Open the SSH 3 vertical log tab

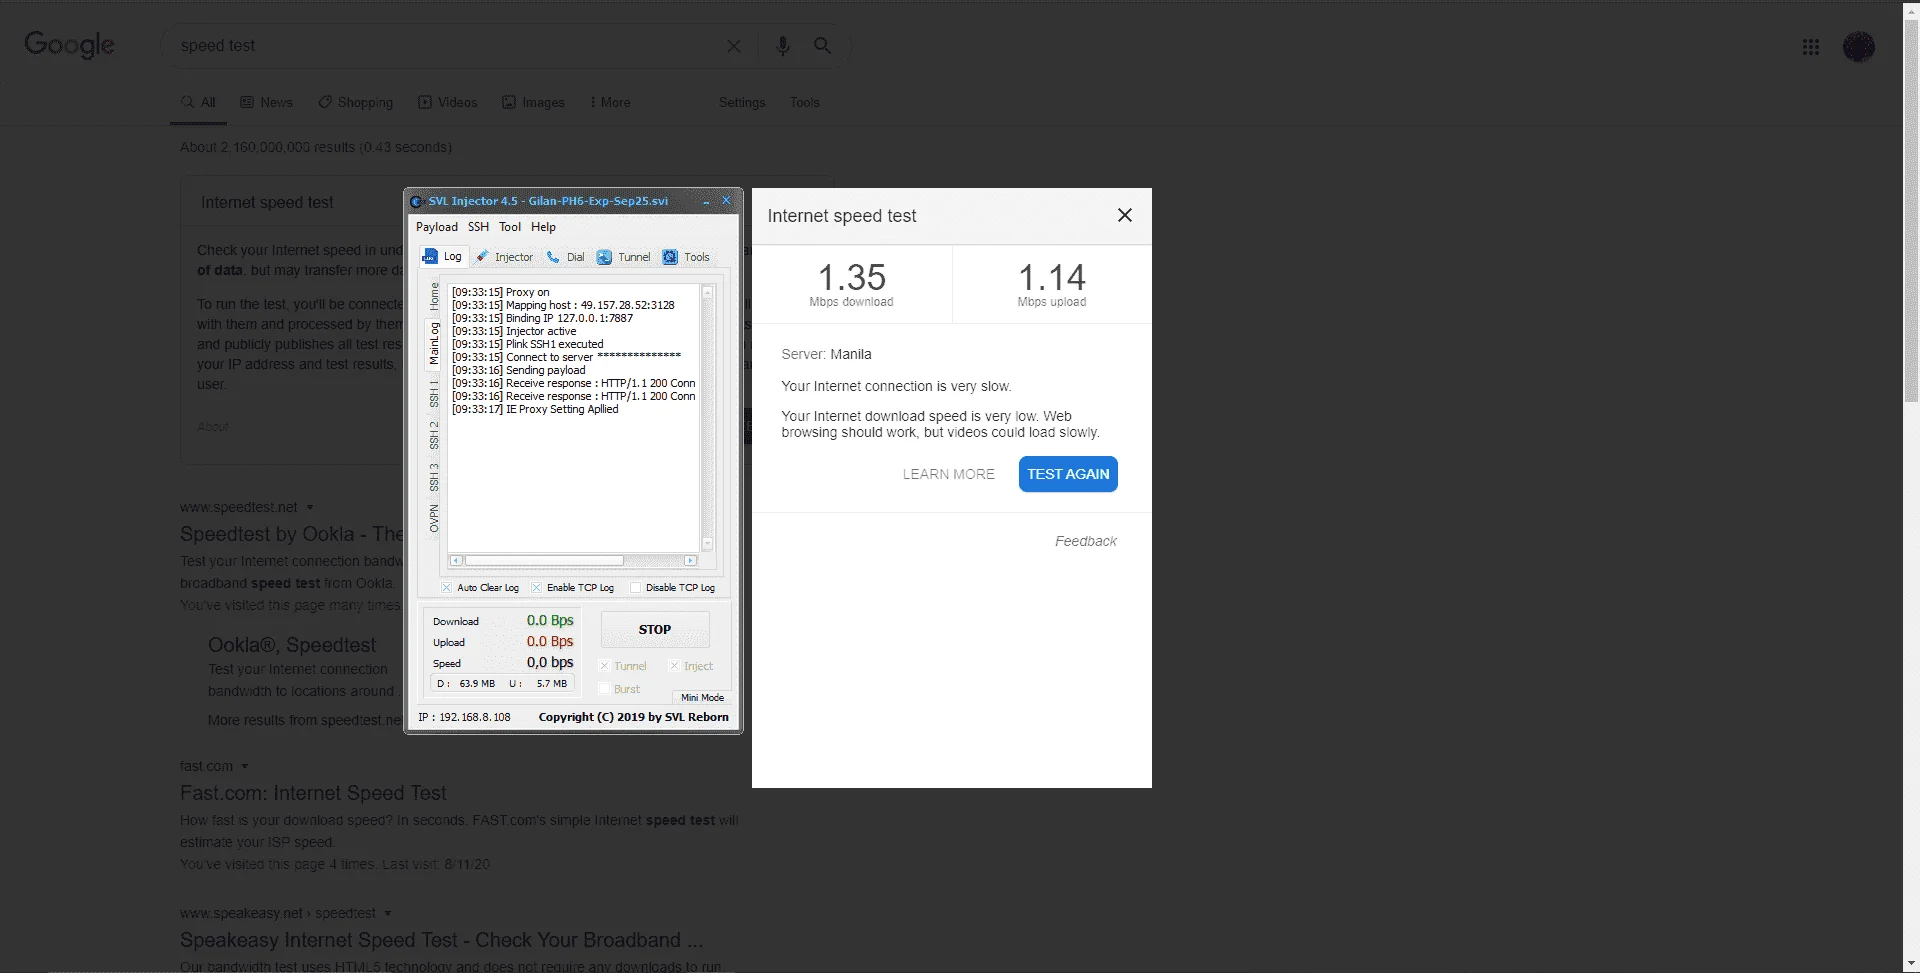point(434,478)
